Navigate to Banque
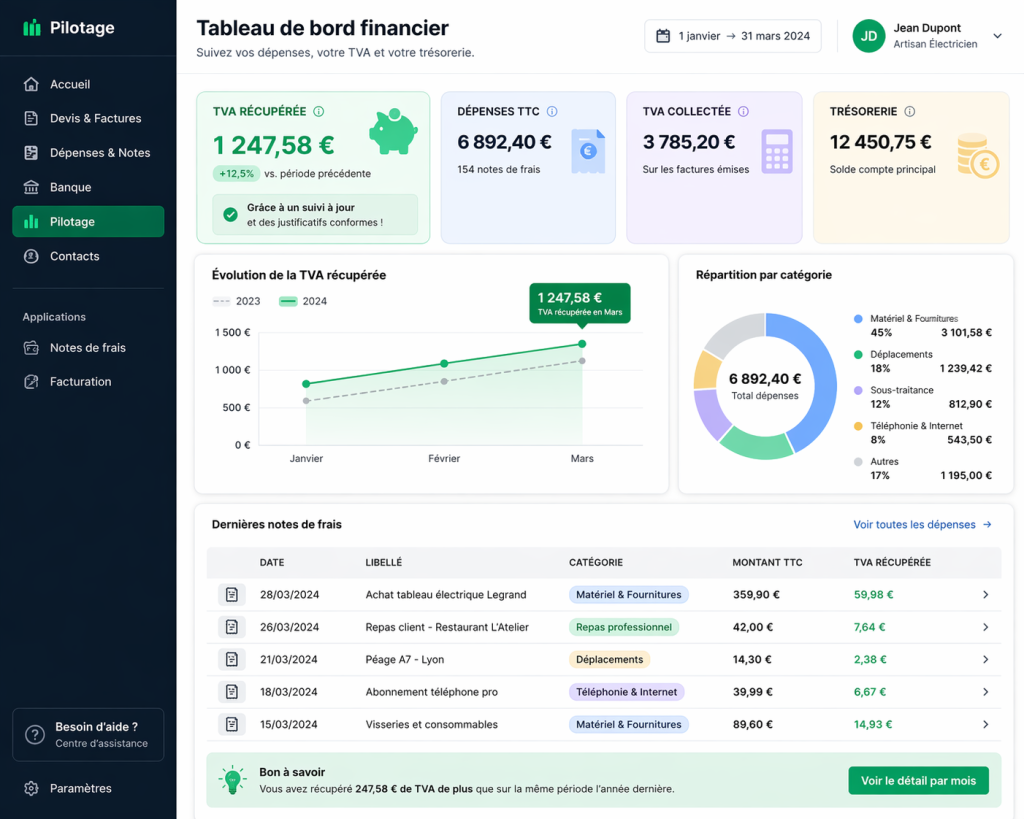The image size is (1024, 819). (88, 187)
